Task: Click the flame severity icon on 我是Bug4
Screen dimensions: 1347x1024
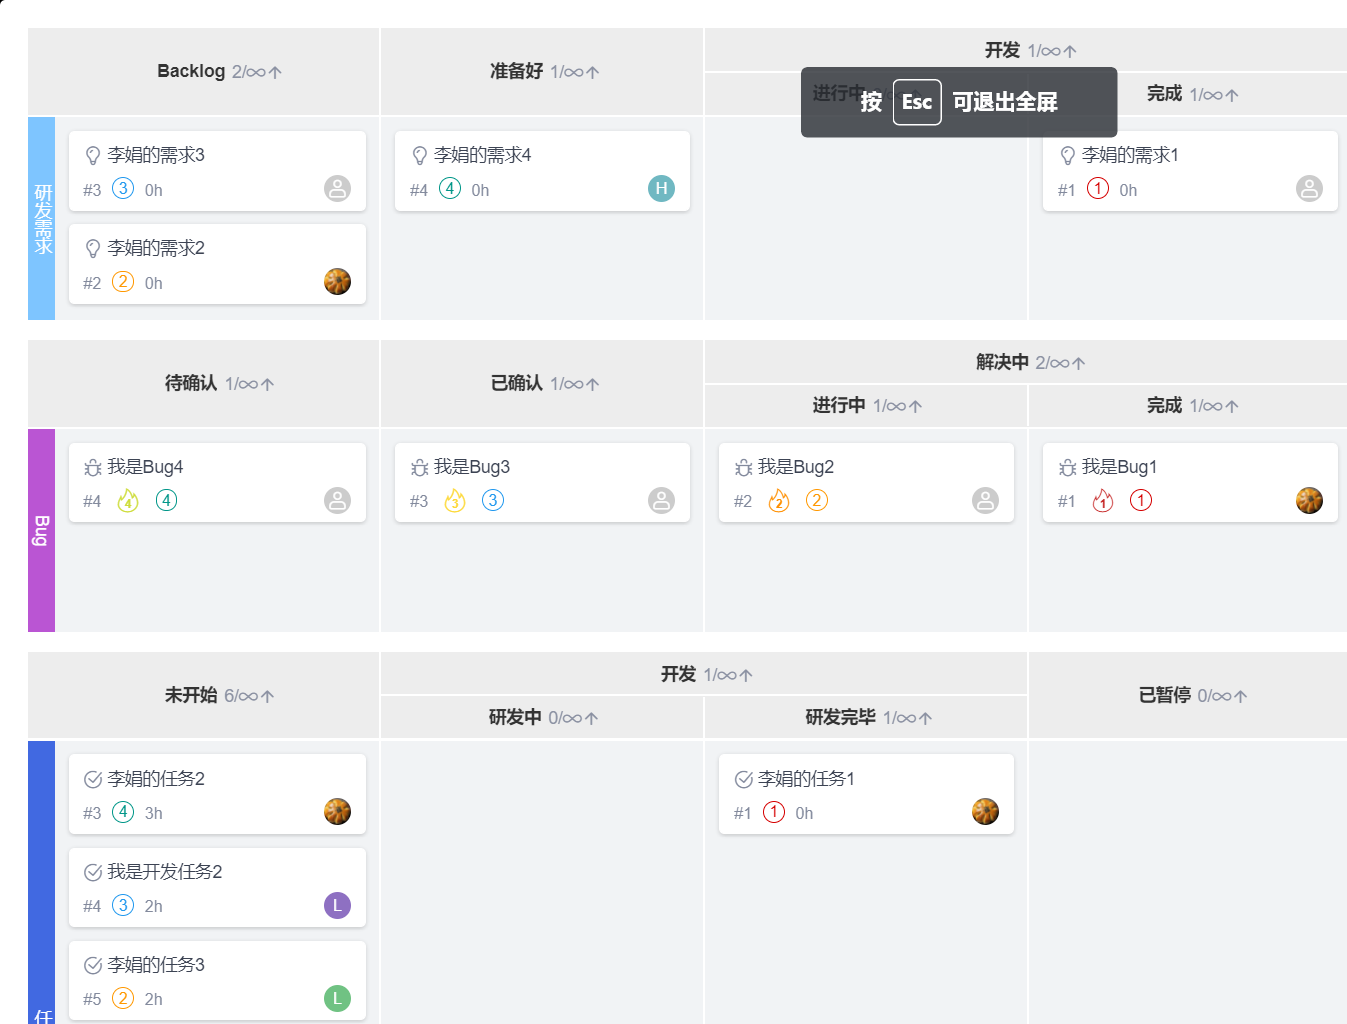Action: [x=128, y=501]
